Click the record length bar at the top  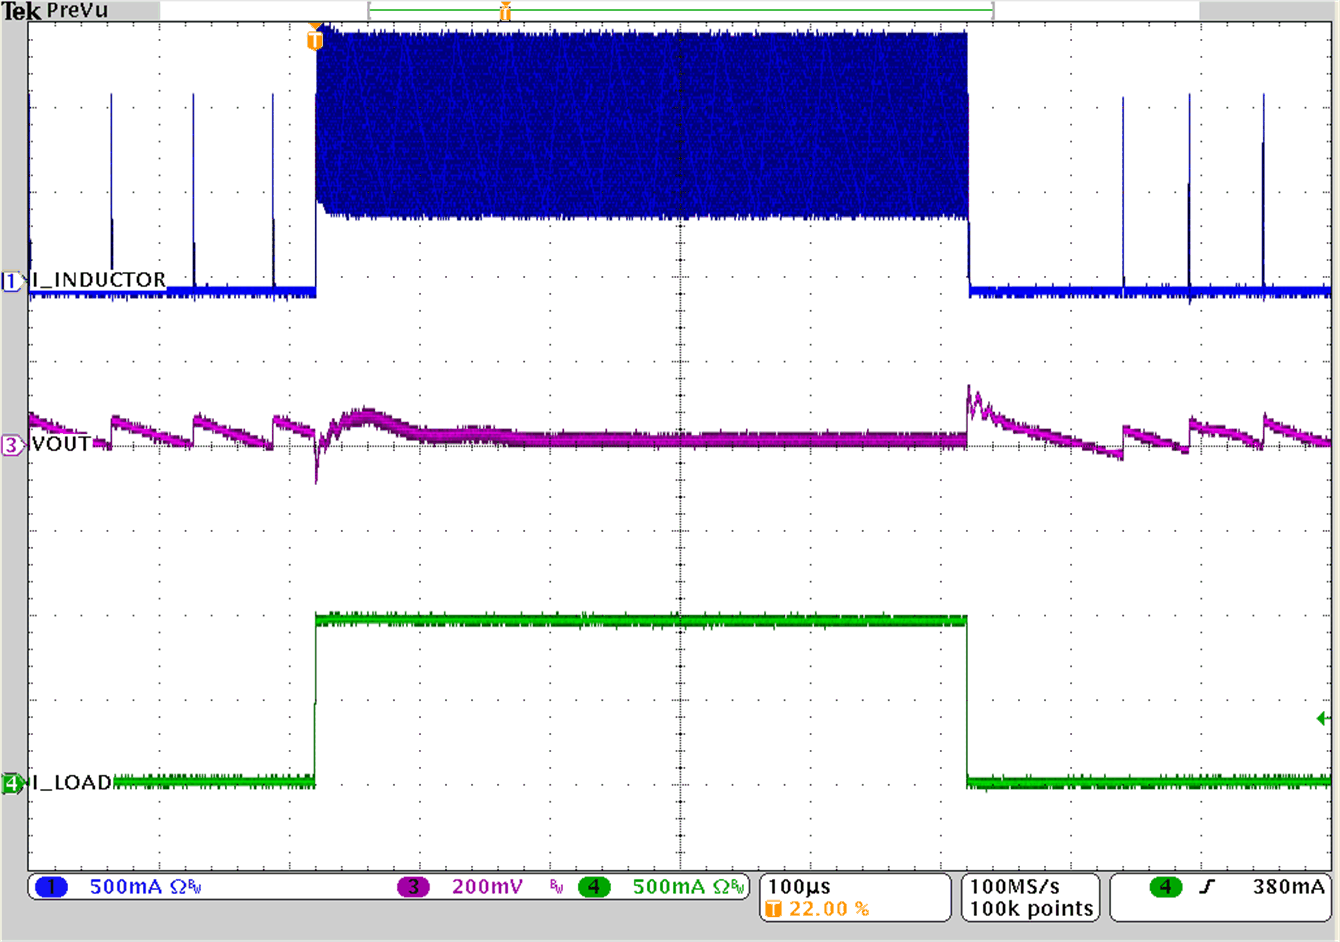tap(678, 12)
